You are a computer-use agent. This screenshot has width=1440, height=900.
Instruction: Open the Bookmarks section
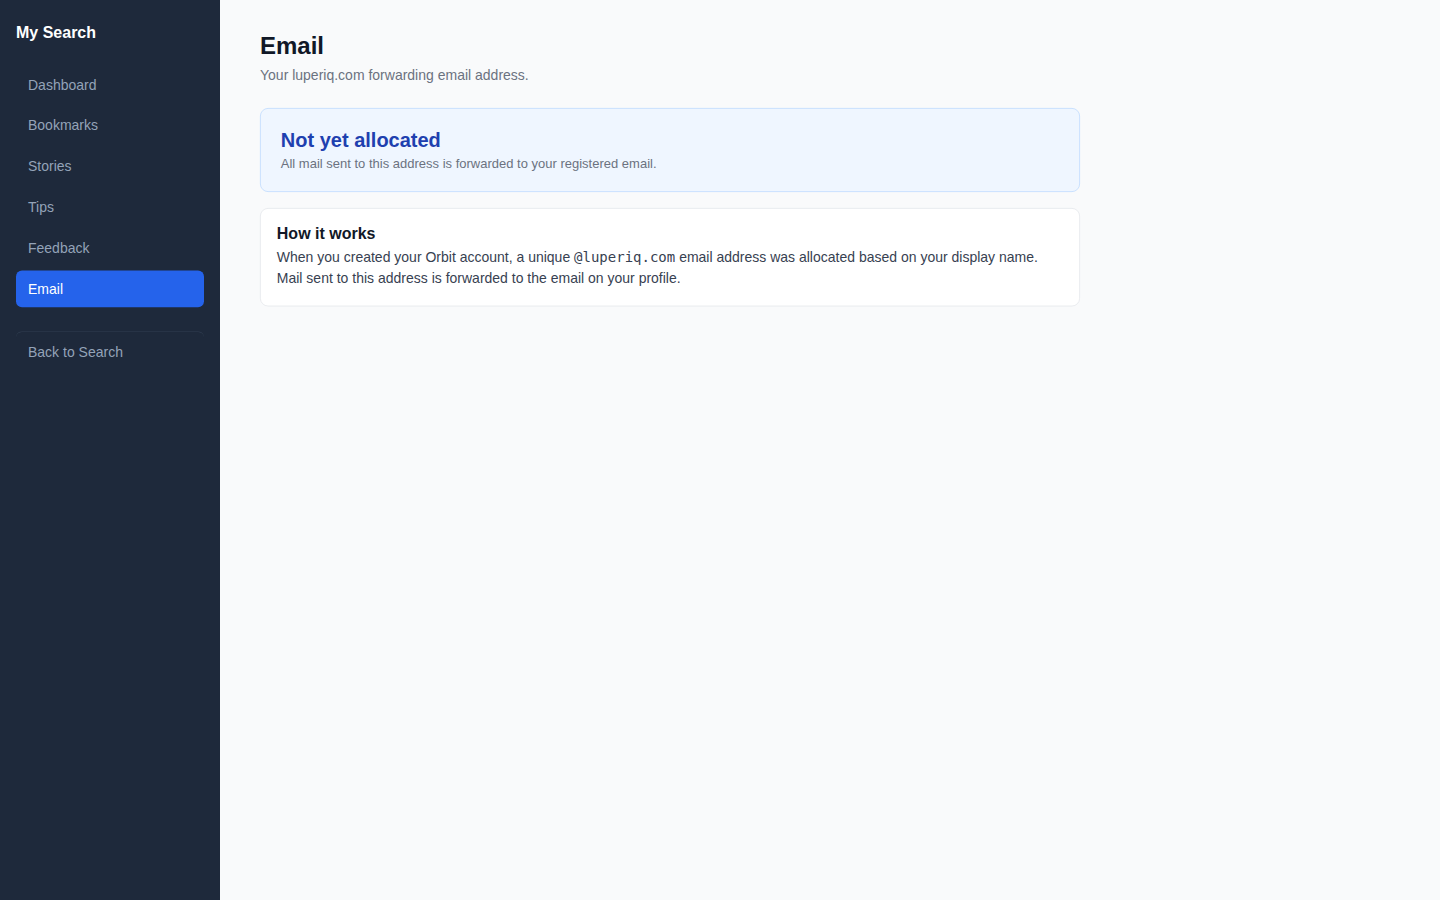pos(63,125)
